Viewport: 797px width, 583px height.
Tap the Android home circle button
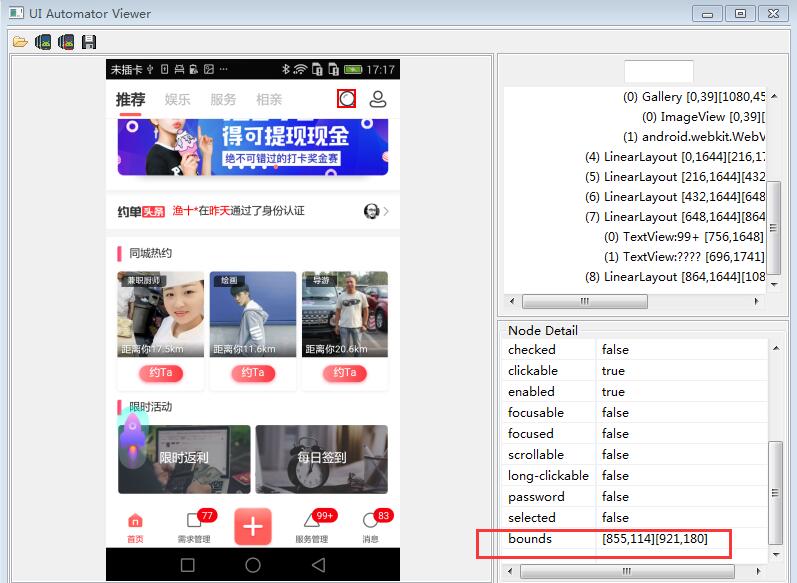point(253,565)
